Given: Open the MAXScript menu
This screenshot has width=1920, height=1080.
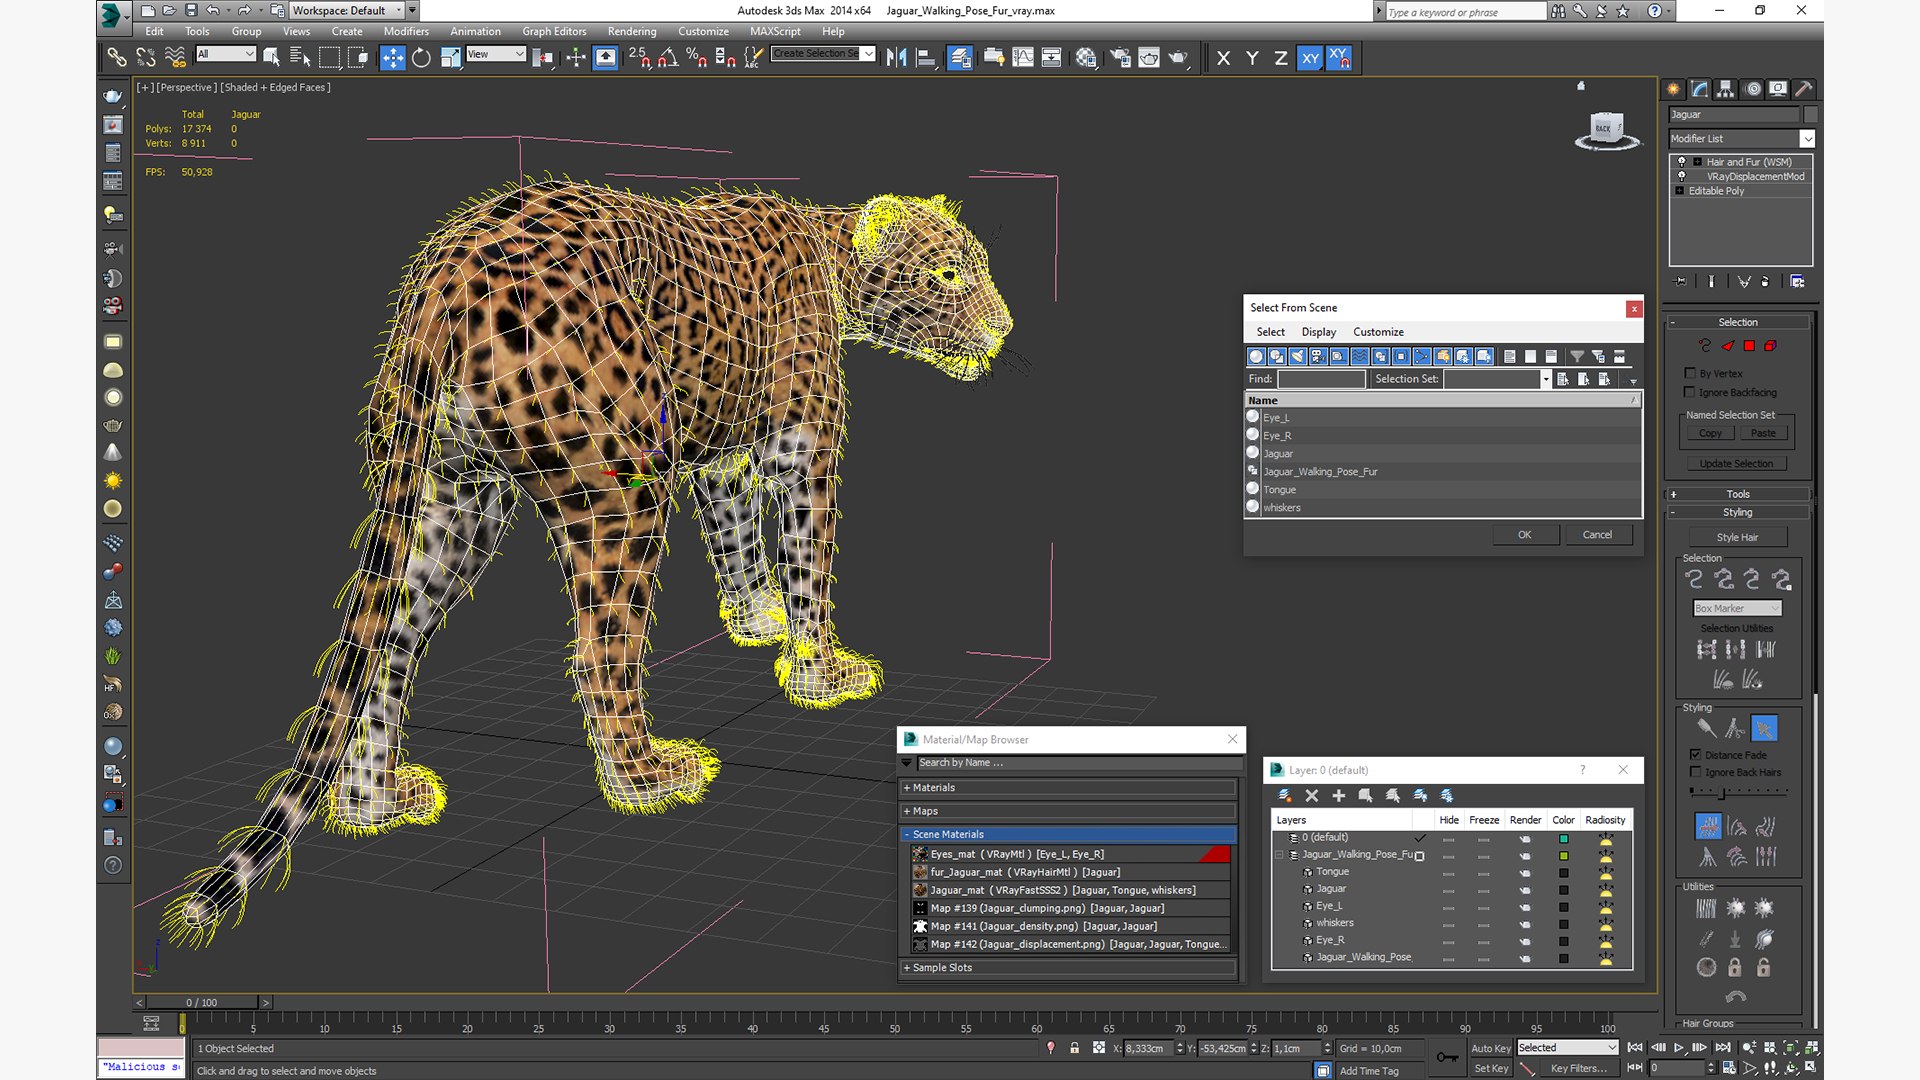Looking at the screenshot, I should tap(775, 31).
